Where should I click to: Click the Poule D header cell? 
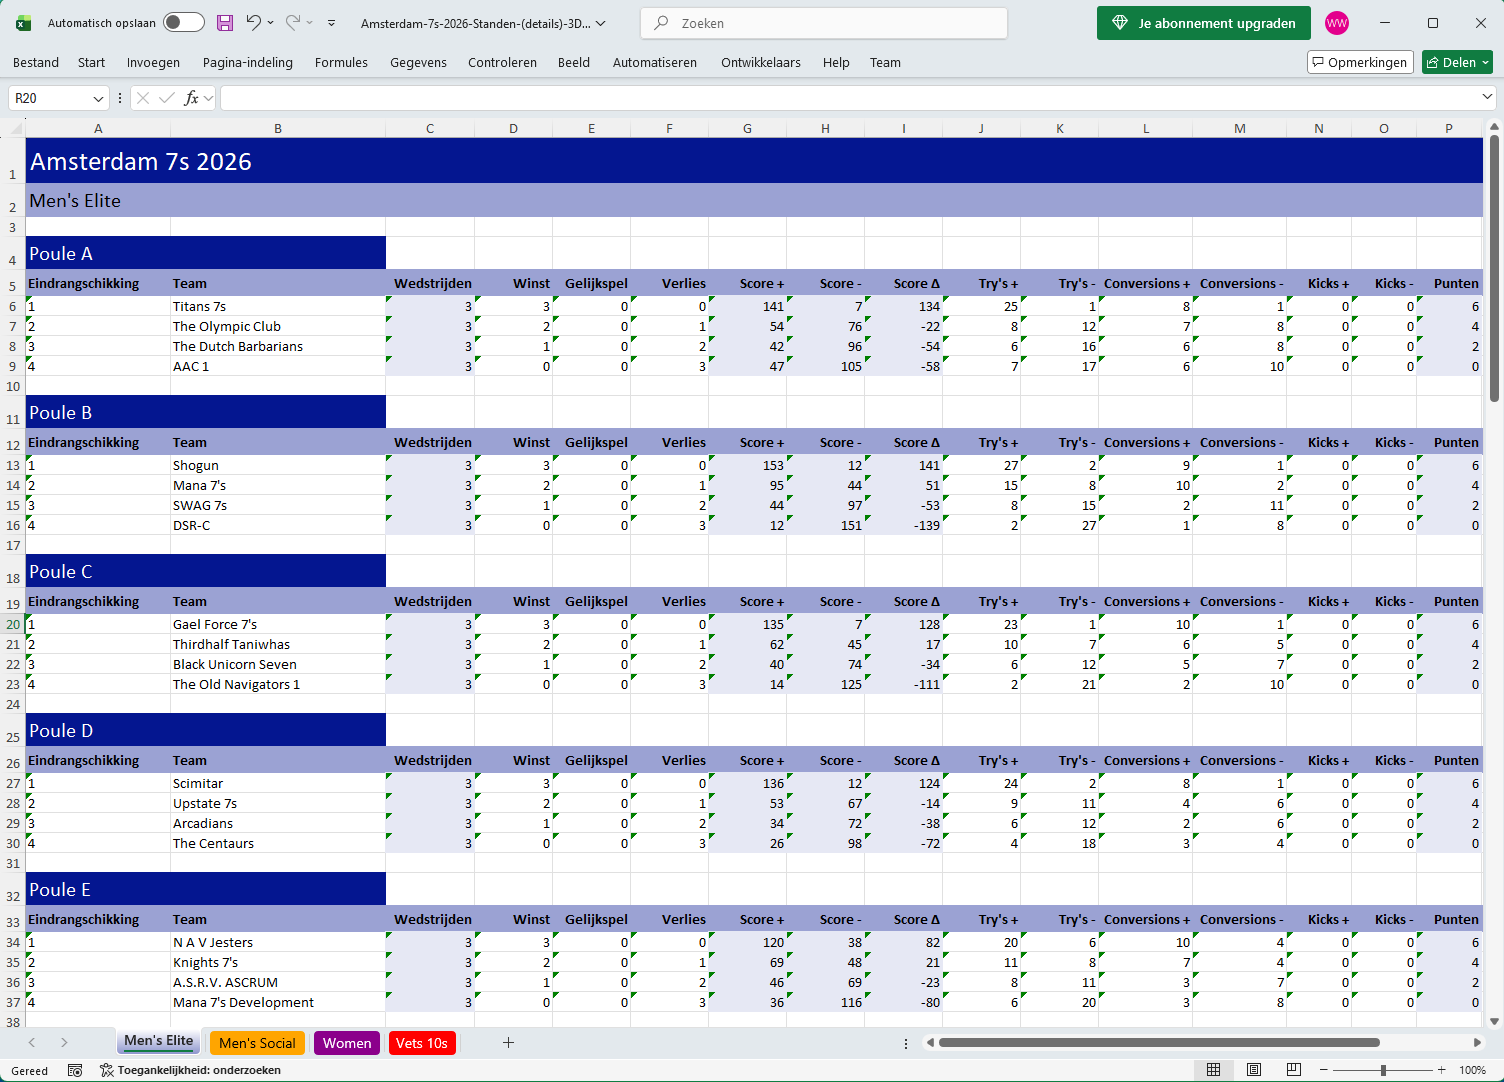[x=206, y=730]
